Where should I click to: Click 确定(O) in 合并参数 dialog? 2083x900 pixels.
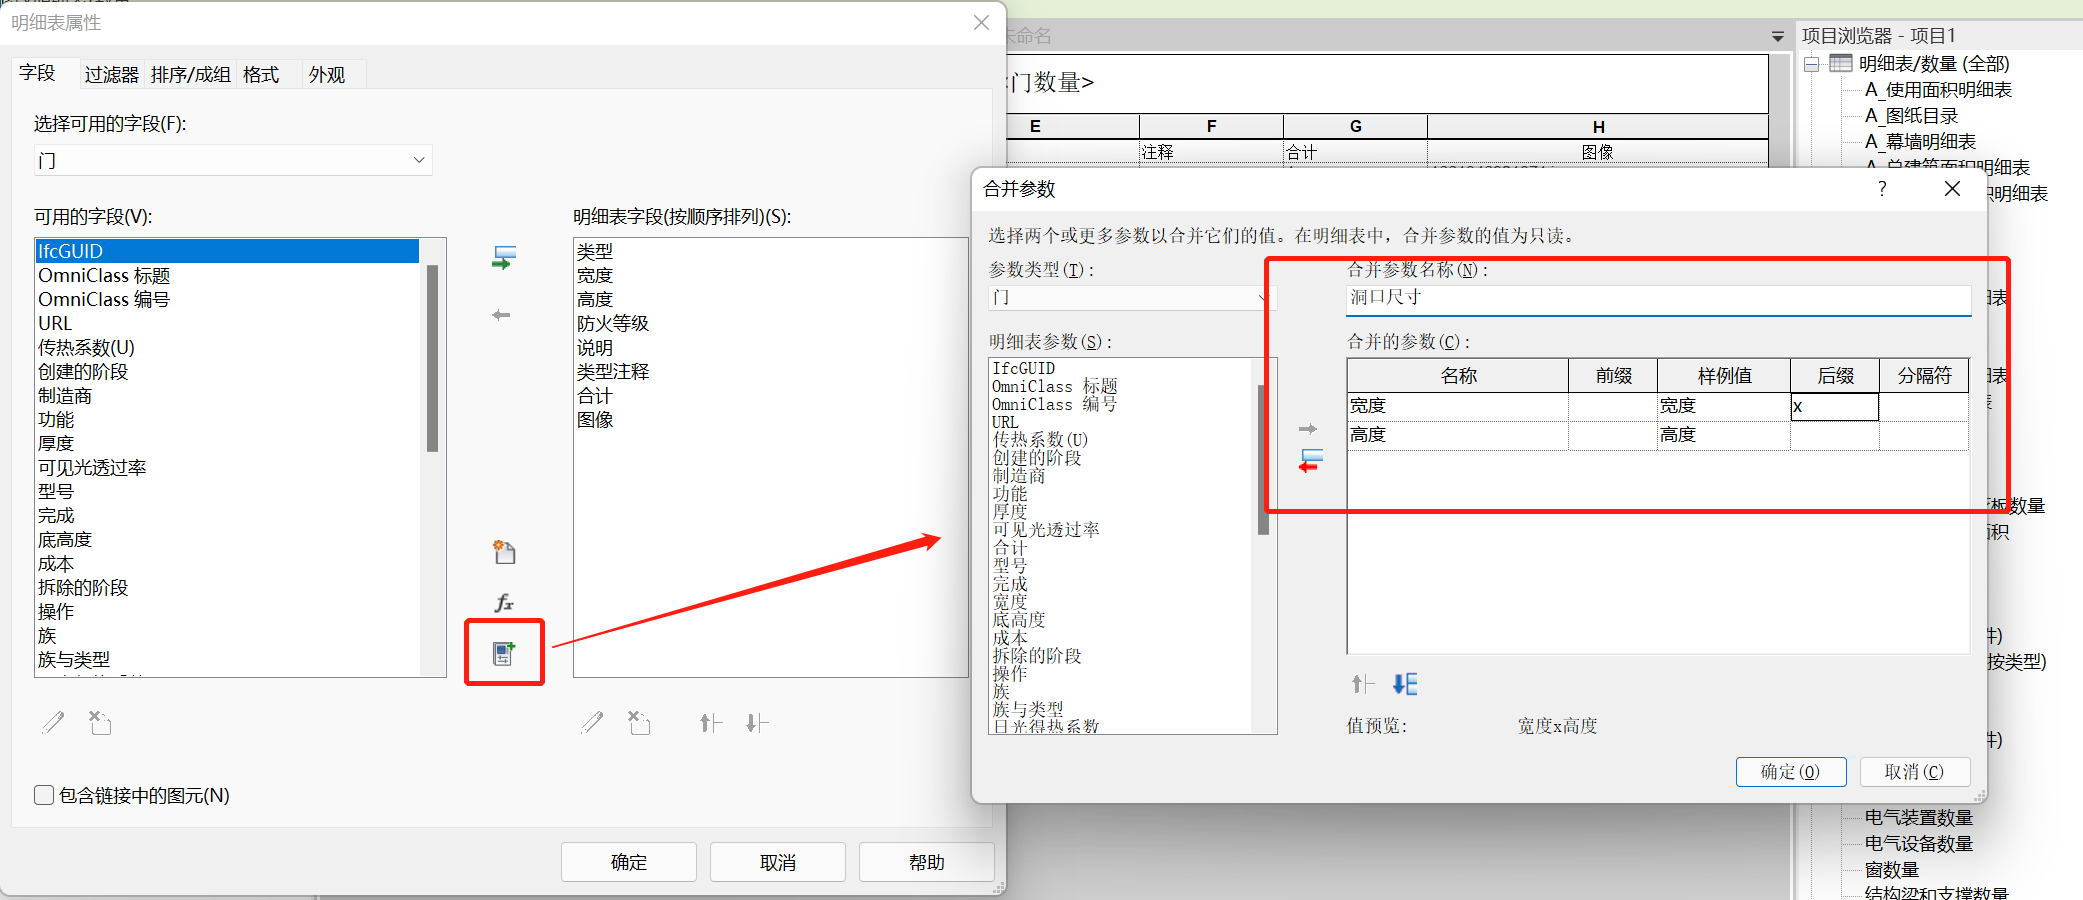point(1791,772)
